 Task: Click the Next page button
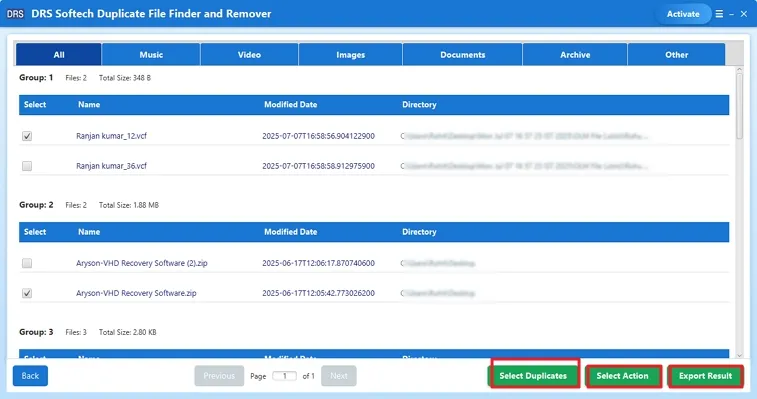pos(339,376)
